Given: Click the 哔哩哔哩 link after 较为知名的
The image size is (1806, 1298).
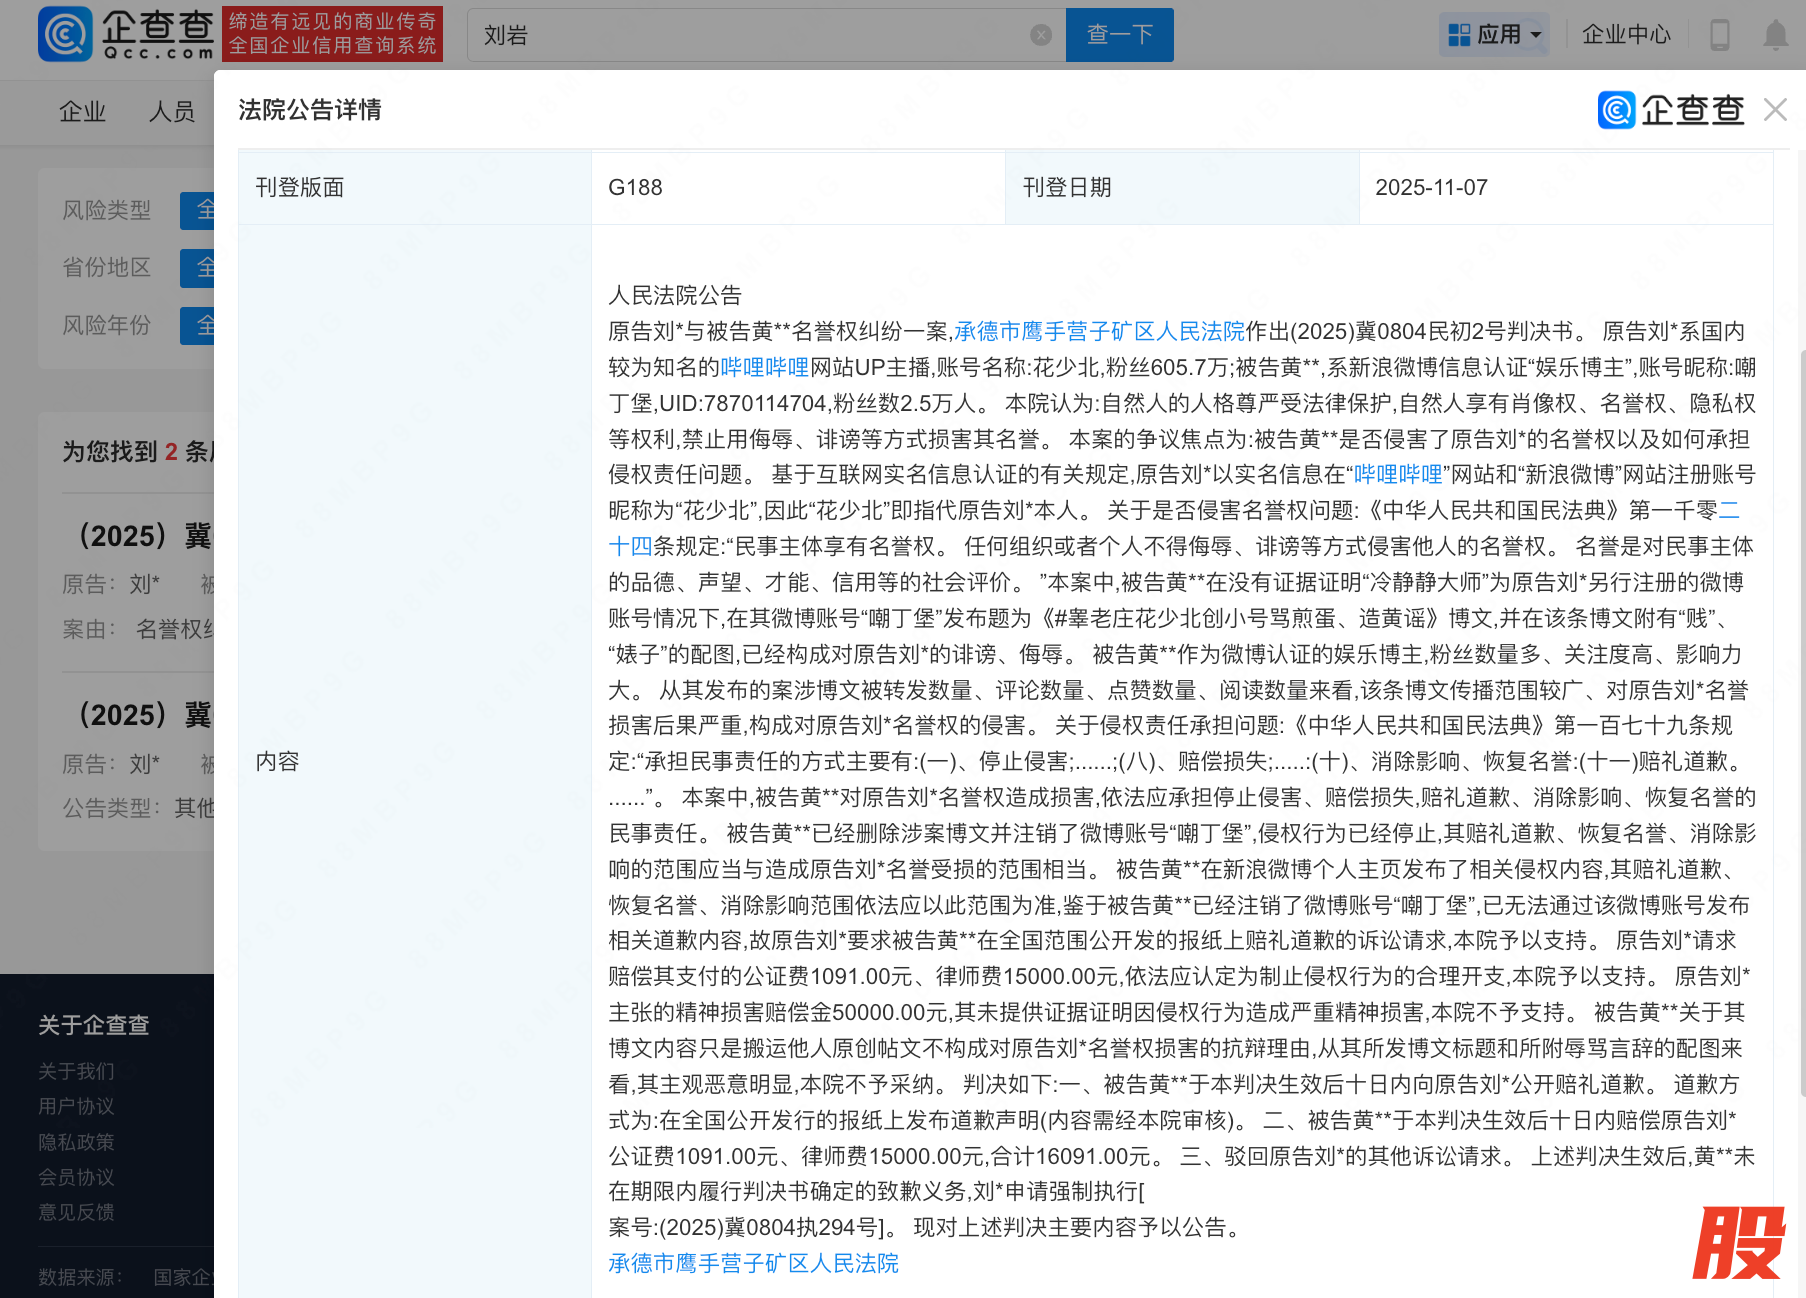Looking at the screenshot, I should pos(764,367).
